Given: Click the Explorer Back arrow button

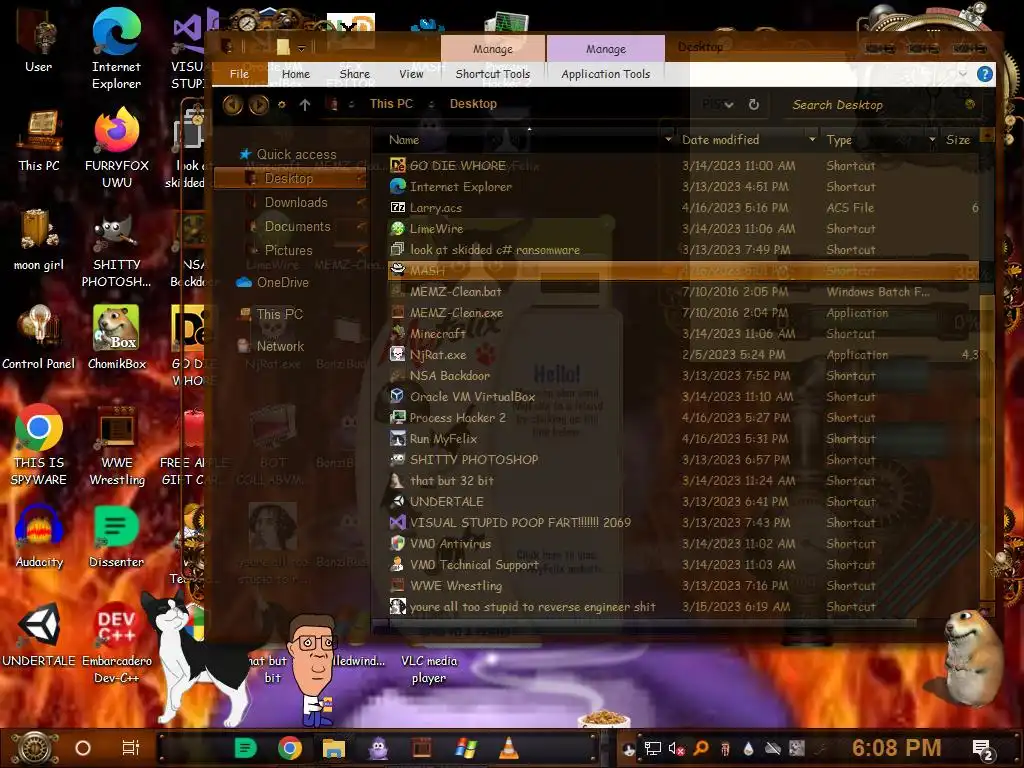Looking at the screenshot, I should (232, 104).
